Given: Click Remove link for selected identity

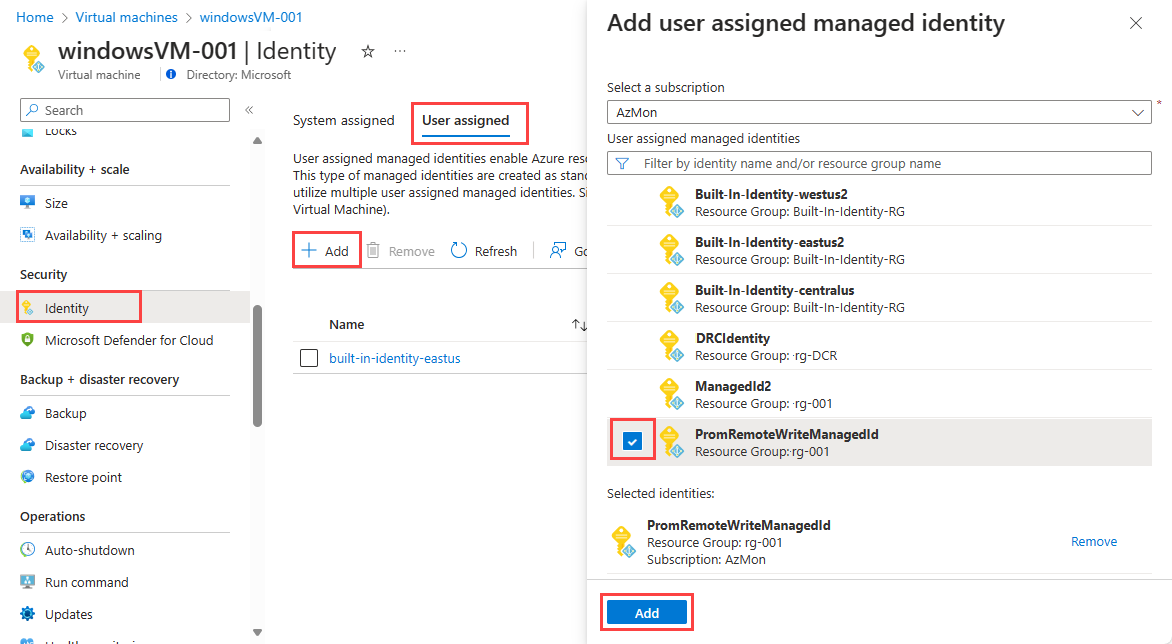Looking at the screenshot, I should (x=1094, y=542).
